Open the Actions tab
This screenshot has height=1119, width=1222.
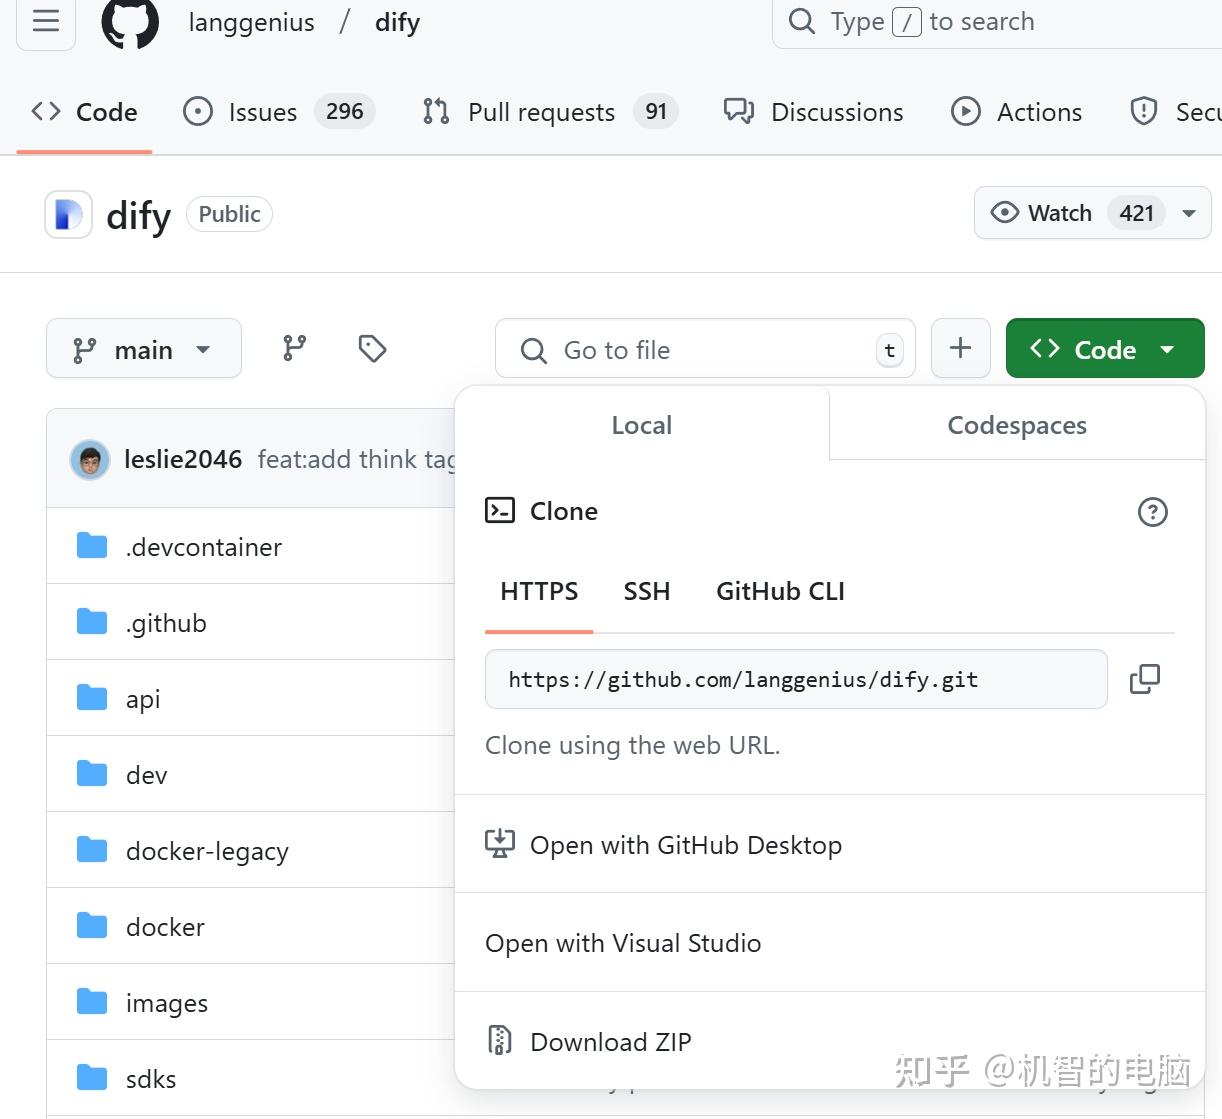coord(1016,112)
